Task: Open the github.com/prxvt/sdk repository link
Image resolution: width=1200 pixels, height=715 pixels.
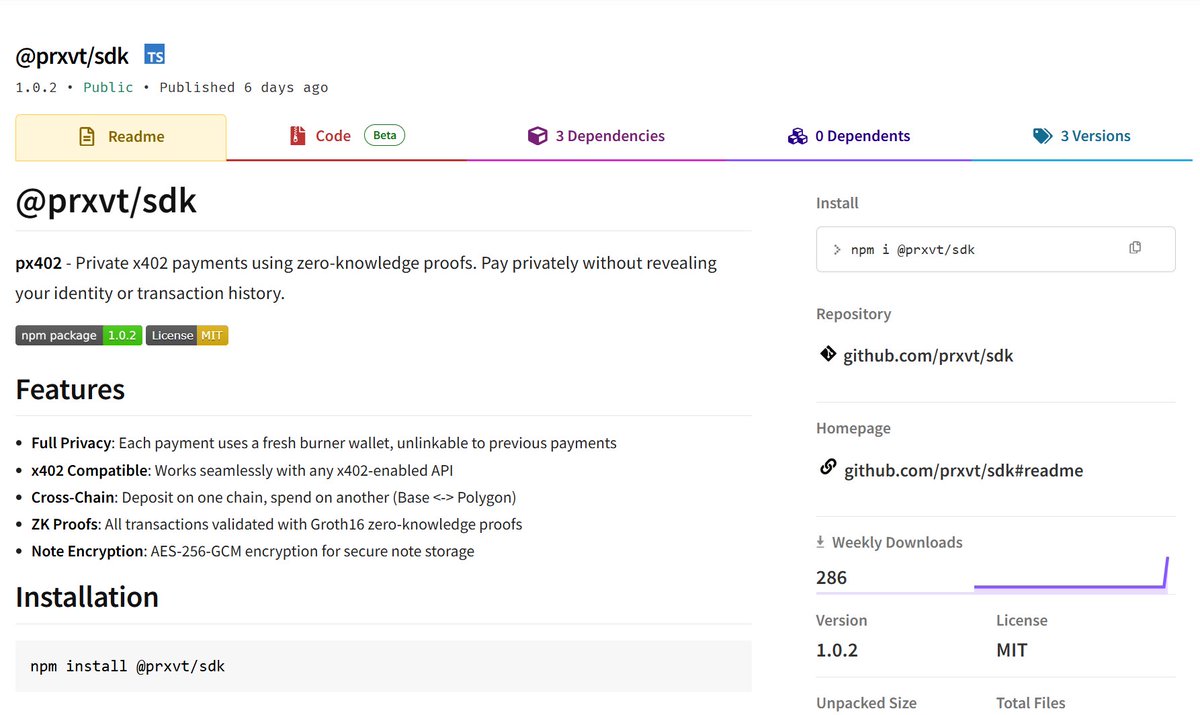Action: (x=928, y=355)
